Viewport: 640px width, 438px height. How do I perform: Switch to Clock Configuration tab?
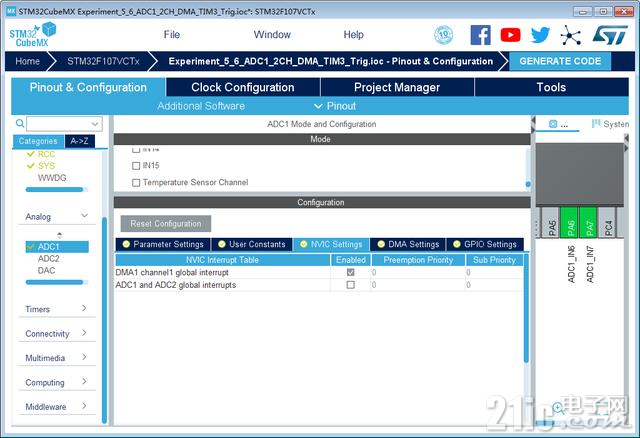coord(243,87)
